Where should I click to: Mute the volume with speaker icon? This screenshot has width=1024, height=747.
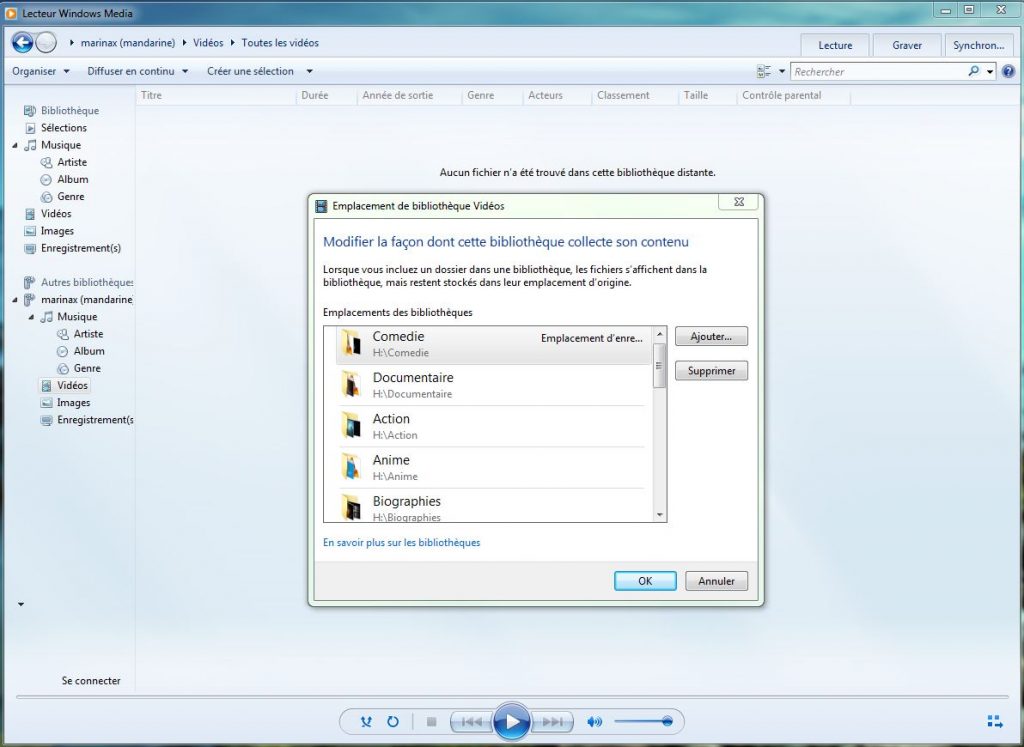pos(594,722)
